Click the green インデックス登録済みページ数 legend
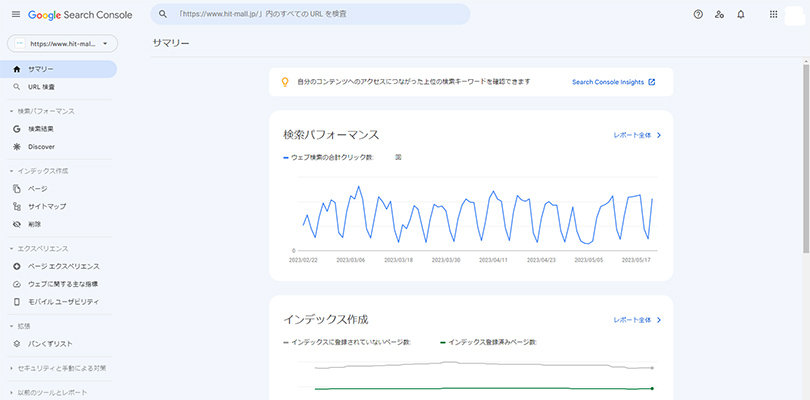 click(492, 342)
